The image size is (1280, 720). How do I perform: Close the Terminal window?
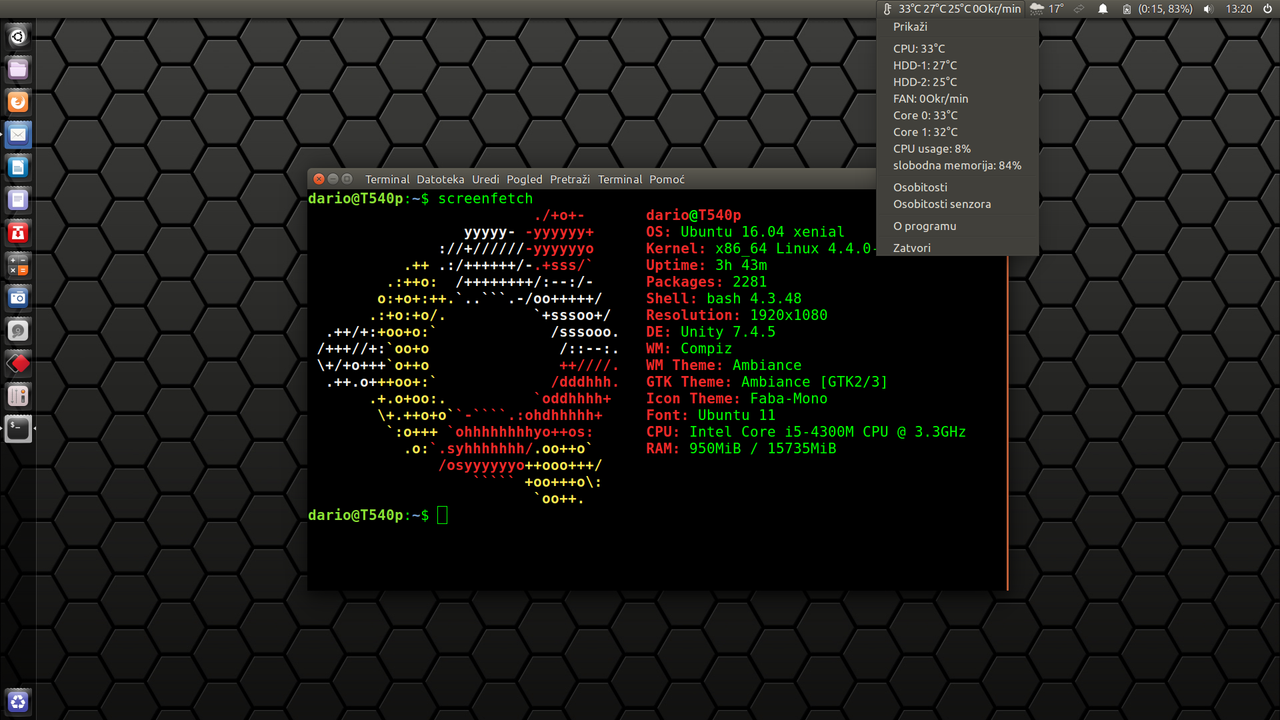click(319, 179)
